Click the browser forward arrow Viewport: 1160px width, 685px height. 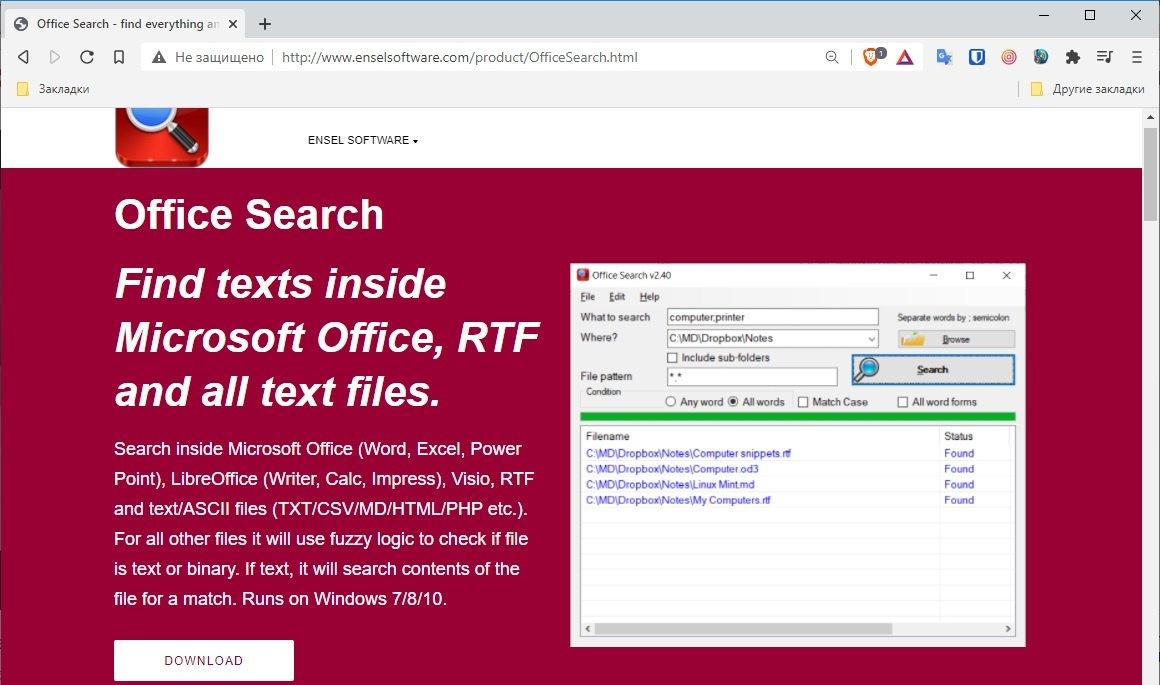coord(55,57)
